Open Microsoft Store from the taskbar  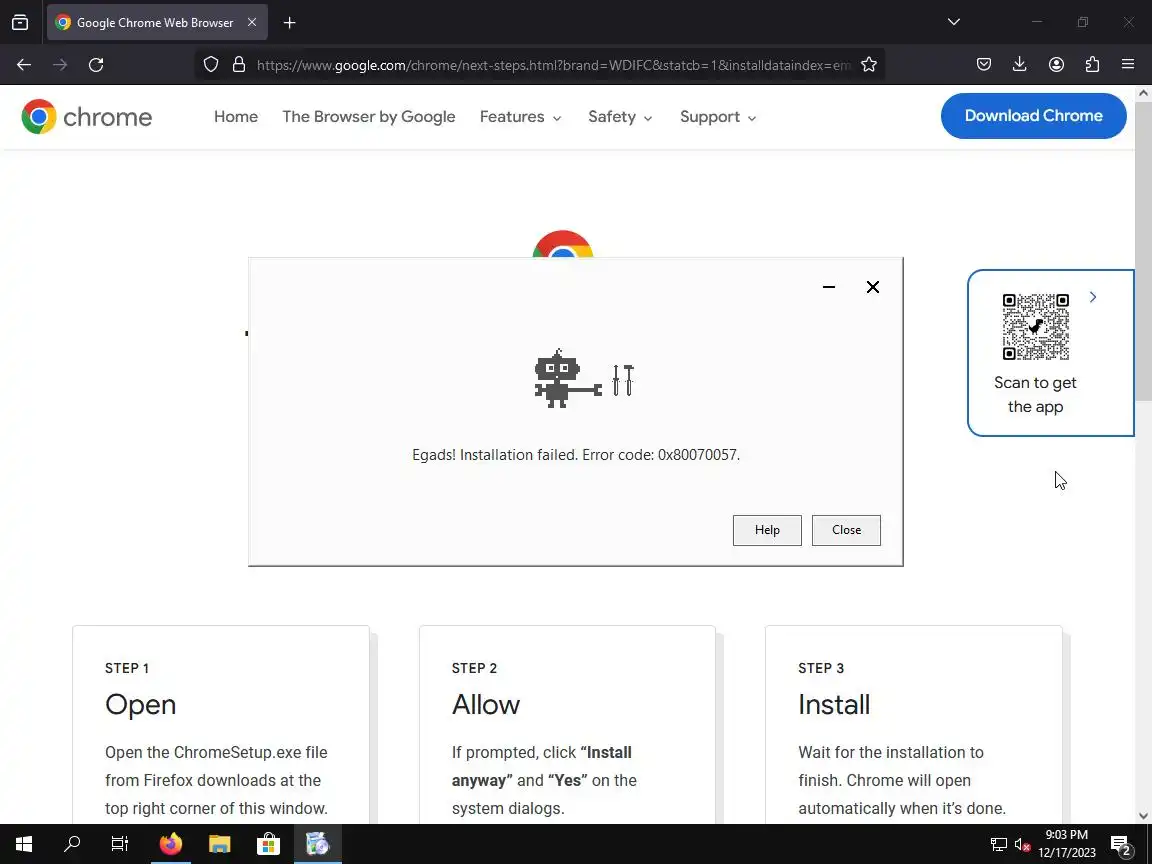(268, 844)
